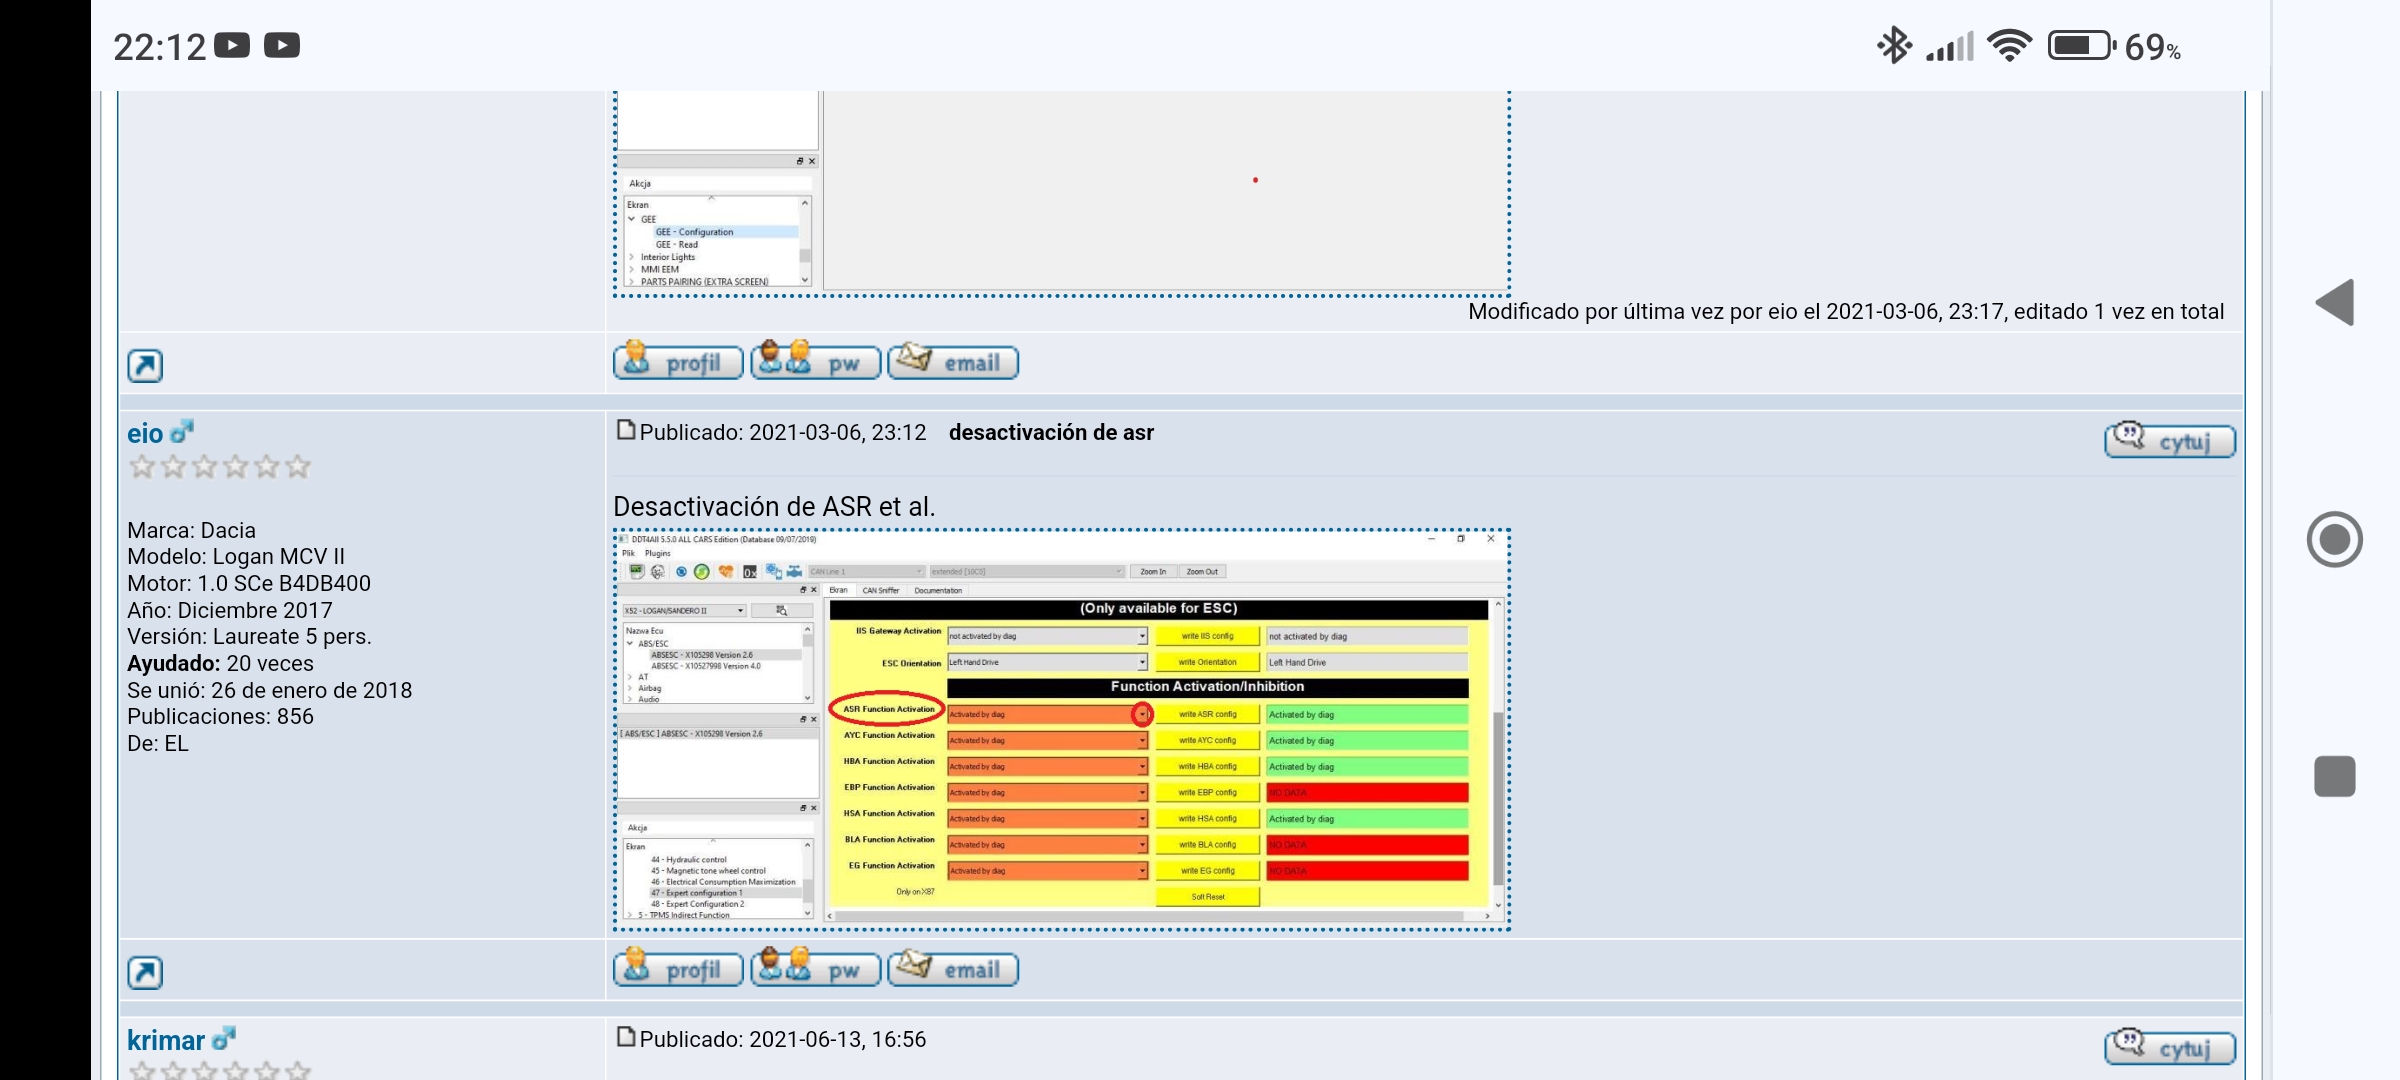Tap the Android recent apps square button
Image resolution: width=2400 pixels, height=1080 pixels.
[2335, 776]
